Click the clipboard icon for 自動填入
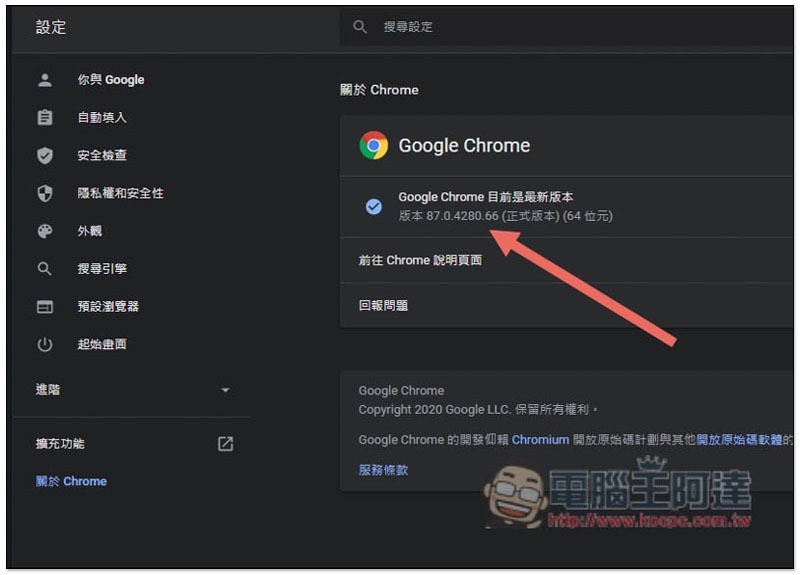Viewport: 800px width, 575px height. (44, 118)
